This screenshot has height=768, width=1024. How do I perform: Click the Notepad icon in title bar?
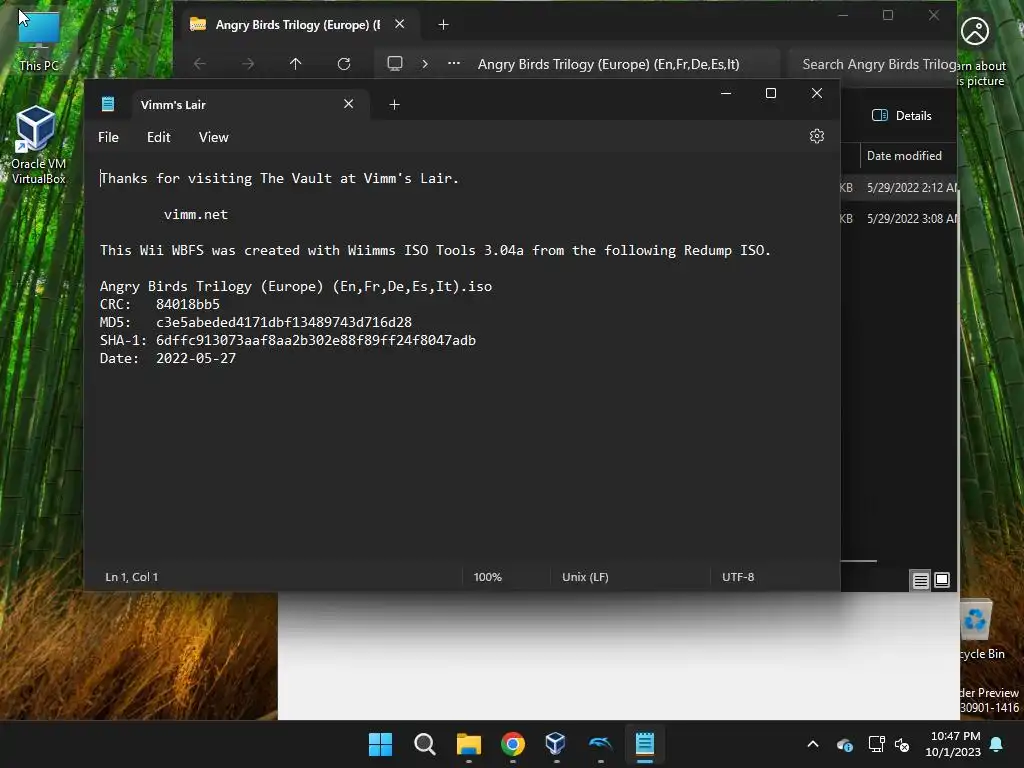point(108,104)
